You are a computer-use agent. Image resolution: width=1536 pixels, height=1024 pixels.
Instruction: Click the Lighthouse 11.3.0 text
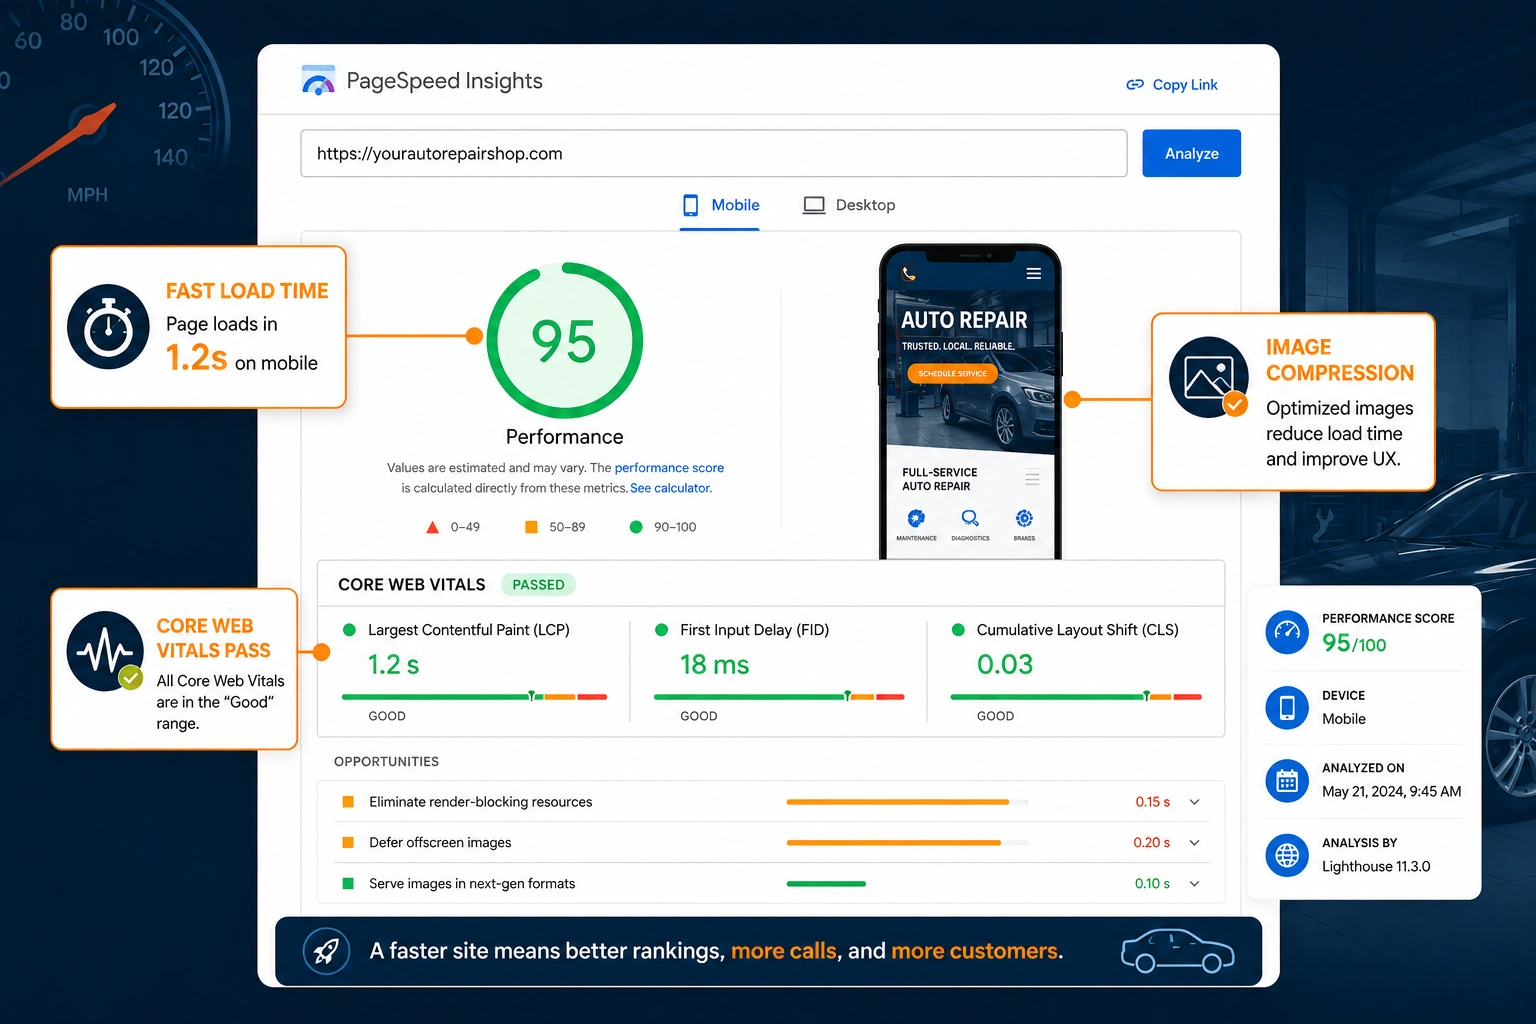coord(1376,867)
